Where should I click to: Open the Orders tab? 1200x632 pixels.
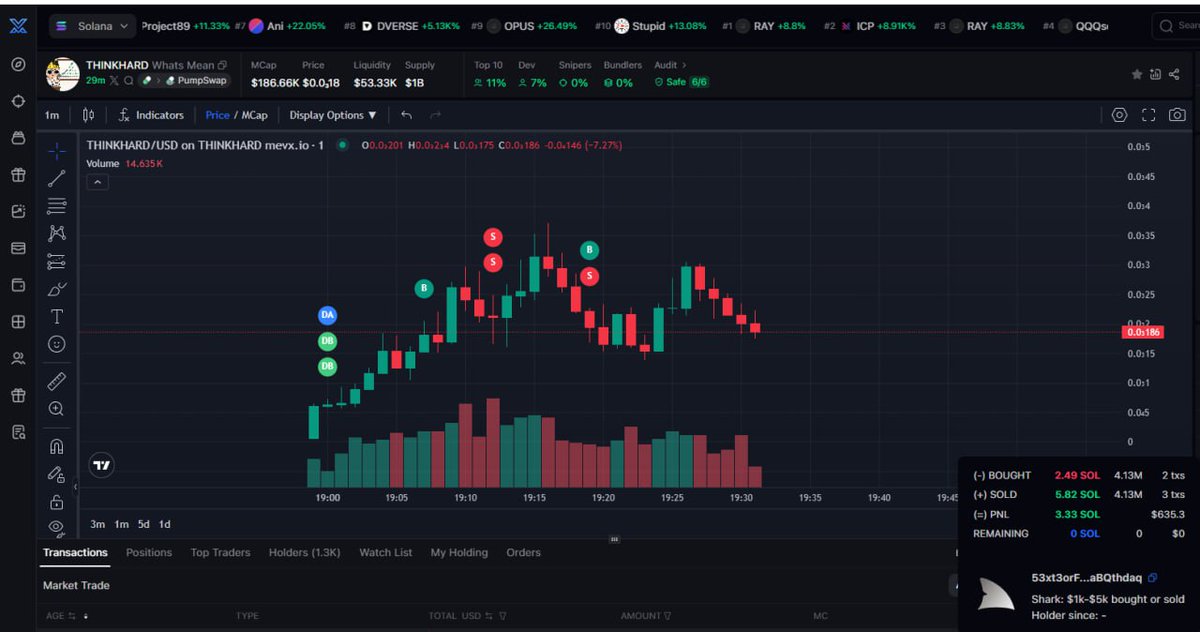[523, 552]
